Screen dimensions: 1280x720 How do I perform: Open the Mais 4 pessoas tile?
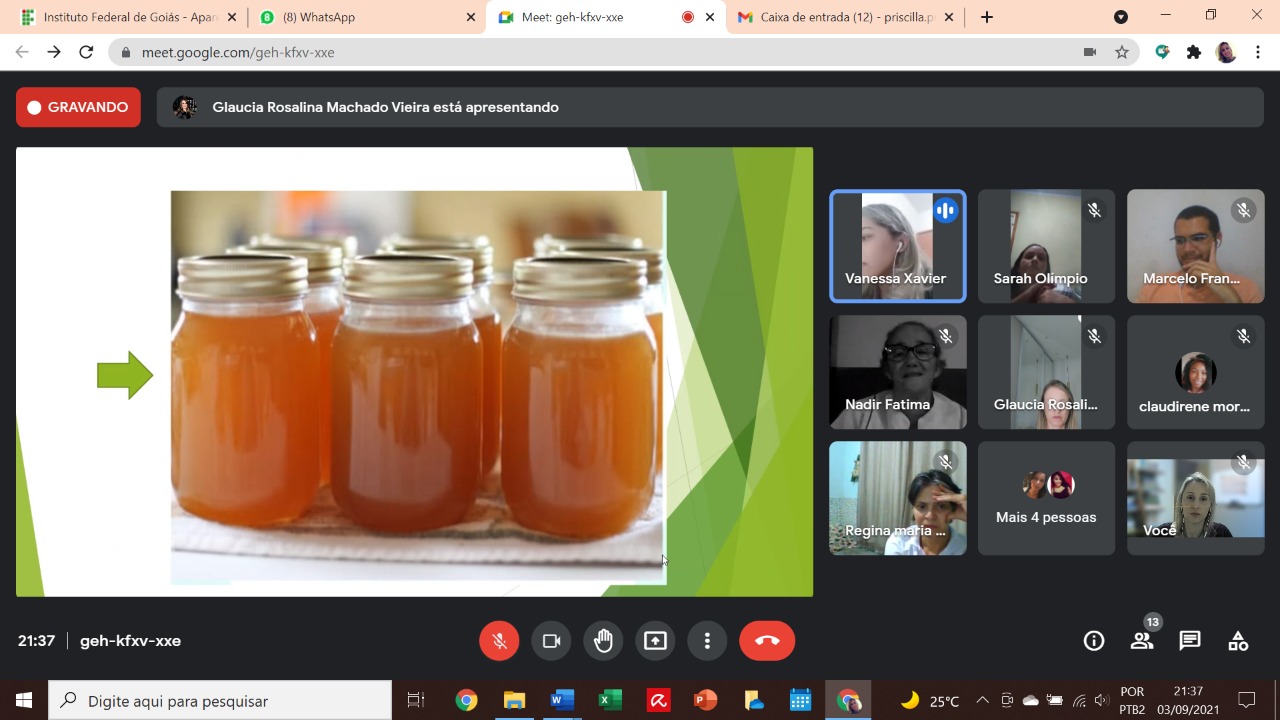1046,498
